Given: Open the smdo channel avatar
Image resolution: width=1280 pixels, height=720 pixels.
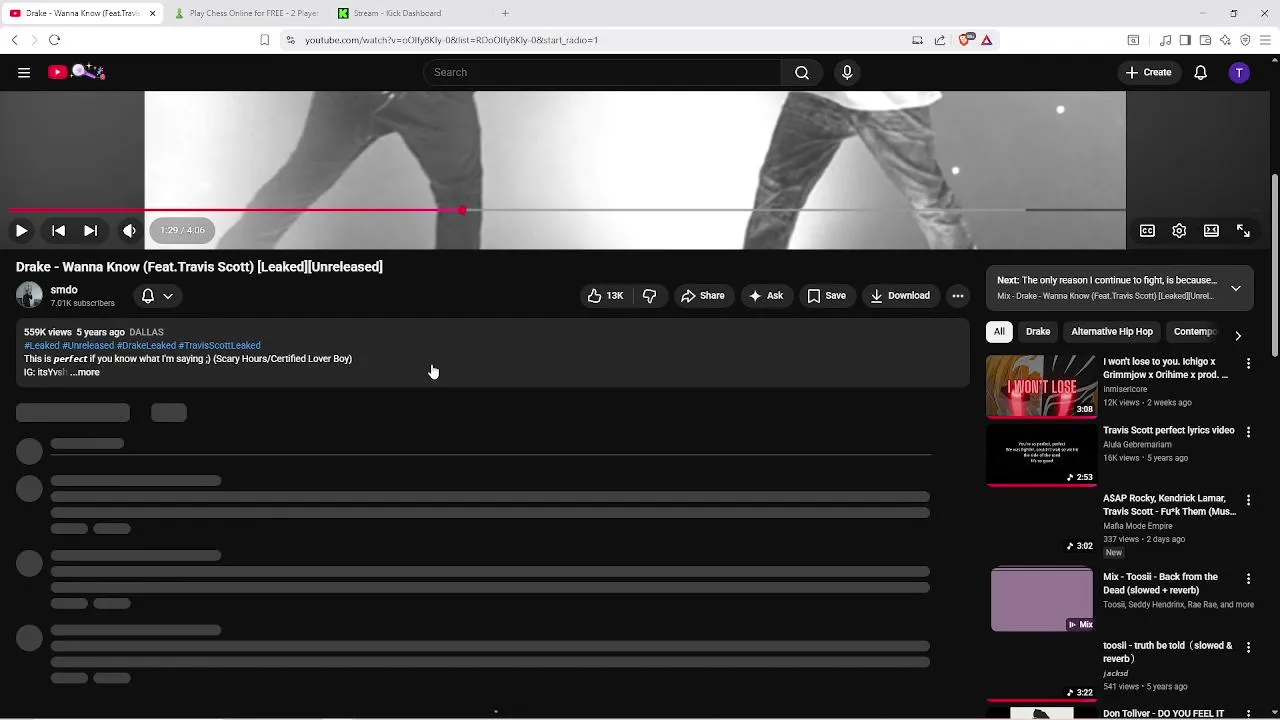Looking at the screenshot, I should [x=29, y=295].
